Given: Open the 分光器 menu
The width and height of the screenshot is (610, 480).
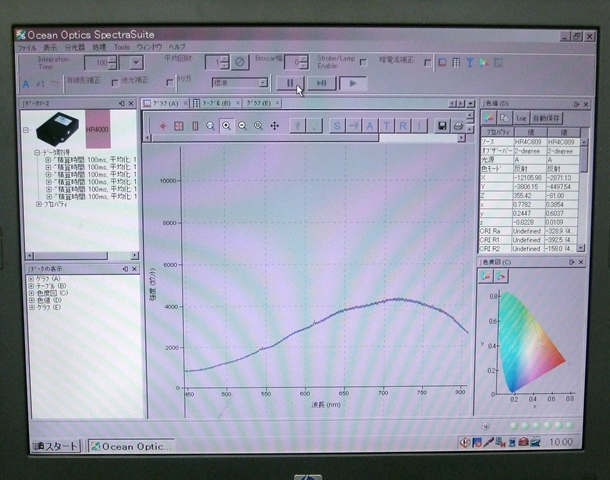Looking at the screenshot, I should coord(74,47).
